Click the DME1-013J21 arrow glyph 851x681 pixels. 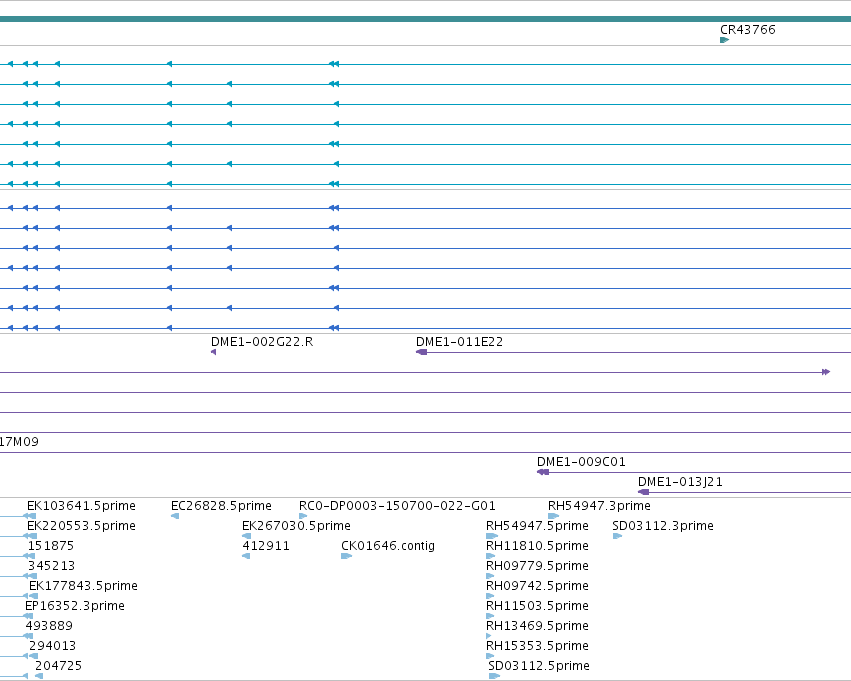[x=644, y=492]
